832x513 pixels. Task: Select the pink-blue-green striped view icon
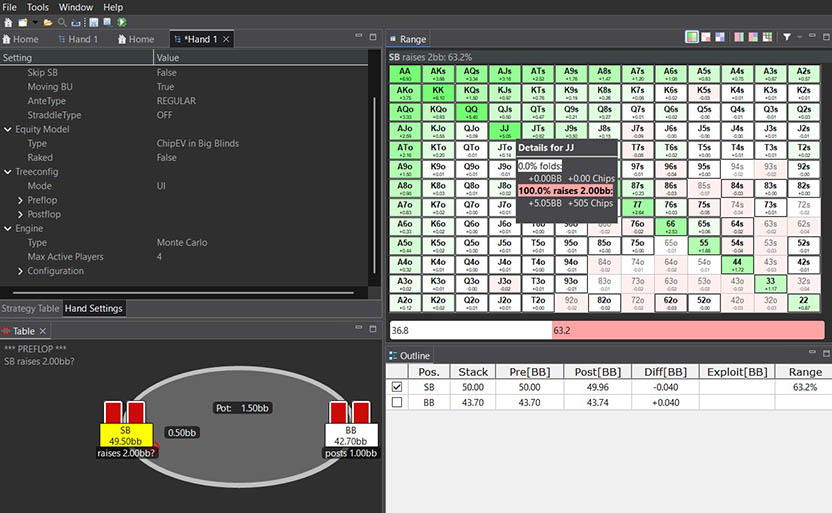739,37
